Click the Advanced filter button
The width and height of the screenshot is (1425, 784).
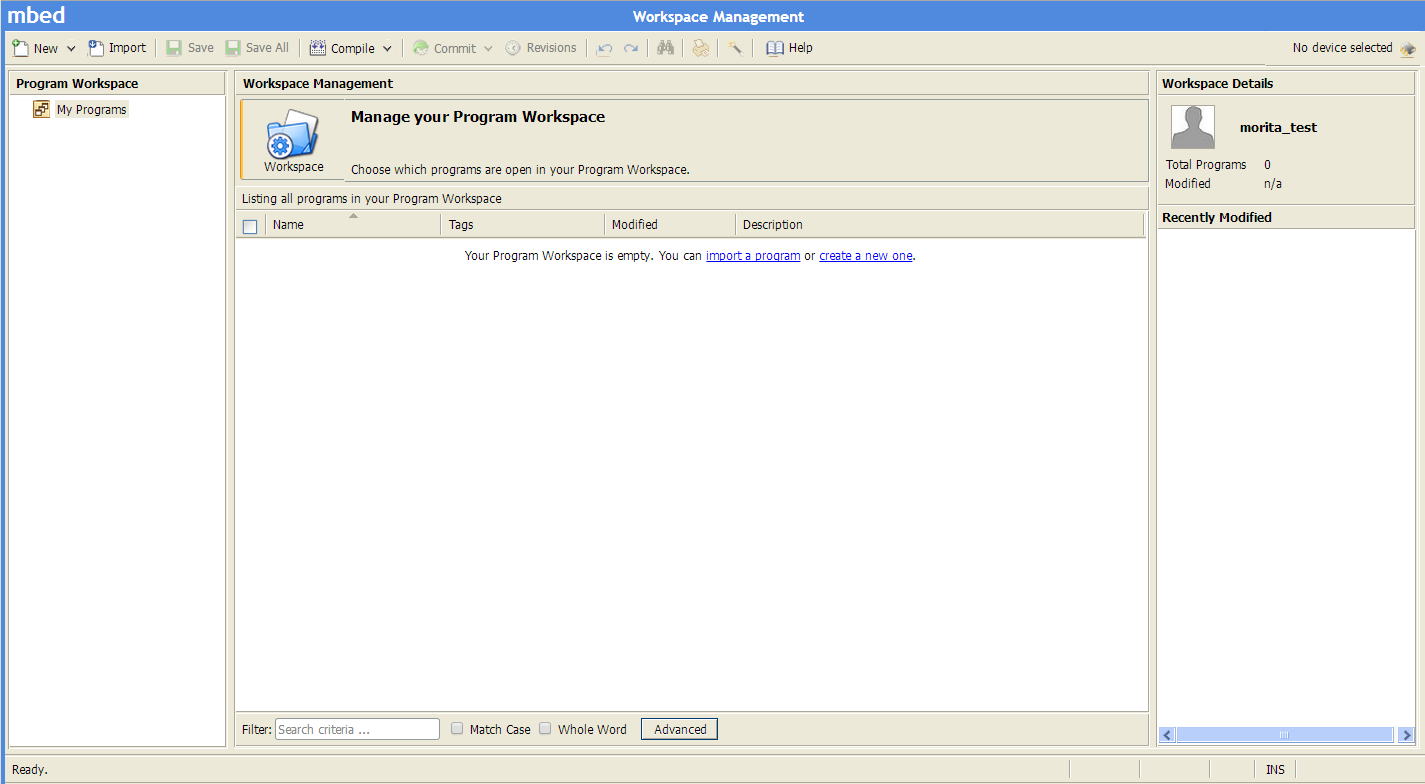click(x=679, y=729)
